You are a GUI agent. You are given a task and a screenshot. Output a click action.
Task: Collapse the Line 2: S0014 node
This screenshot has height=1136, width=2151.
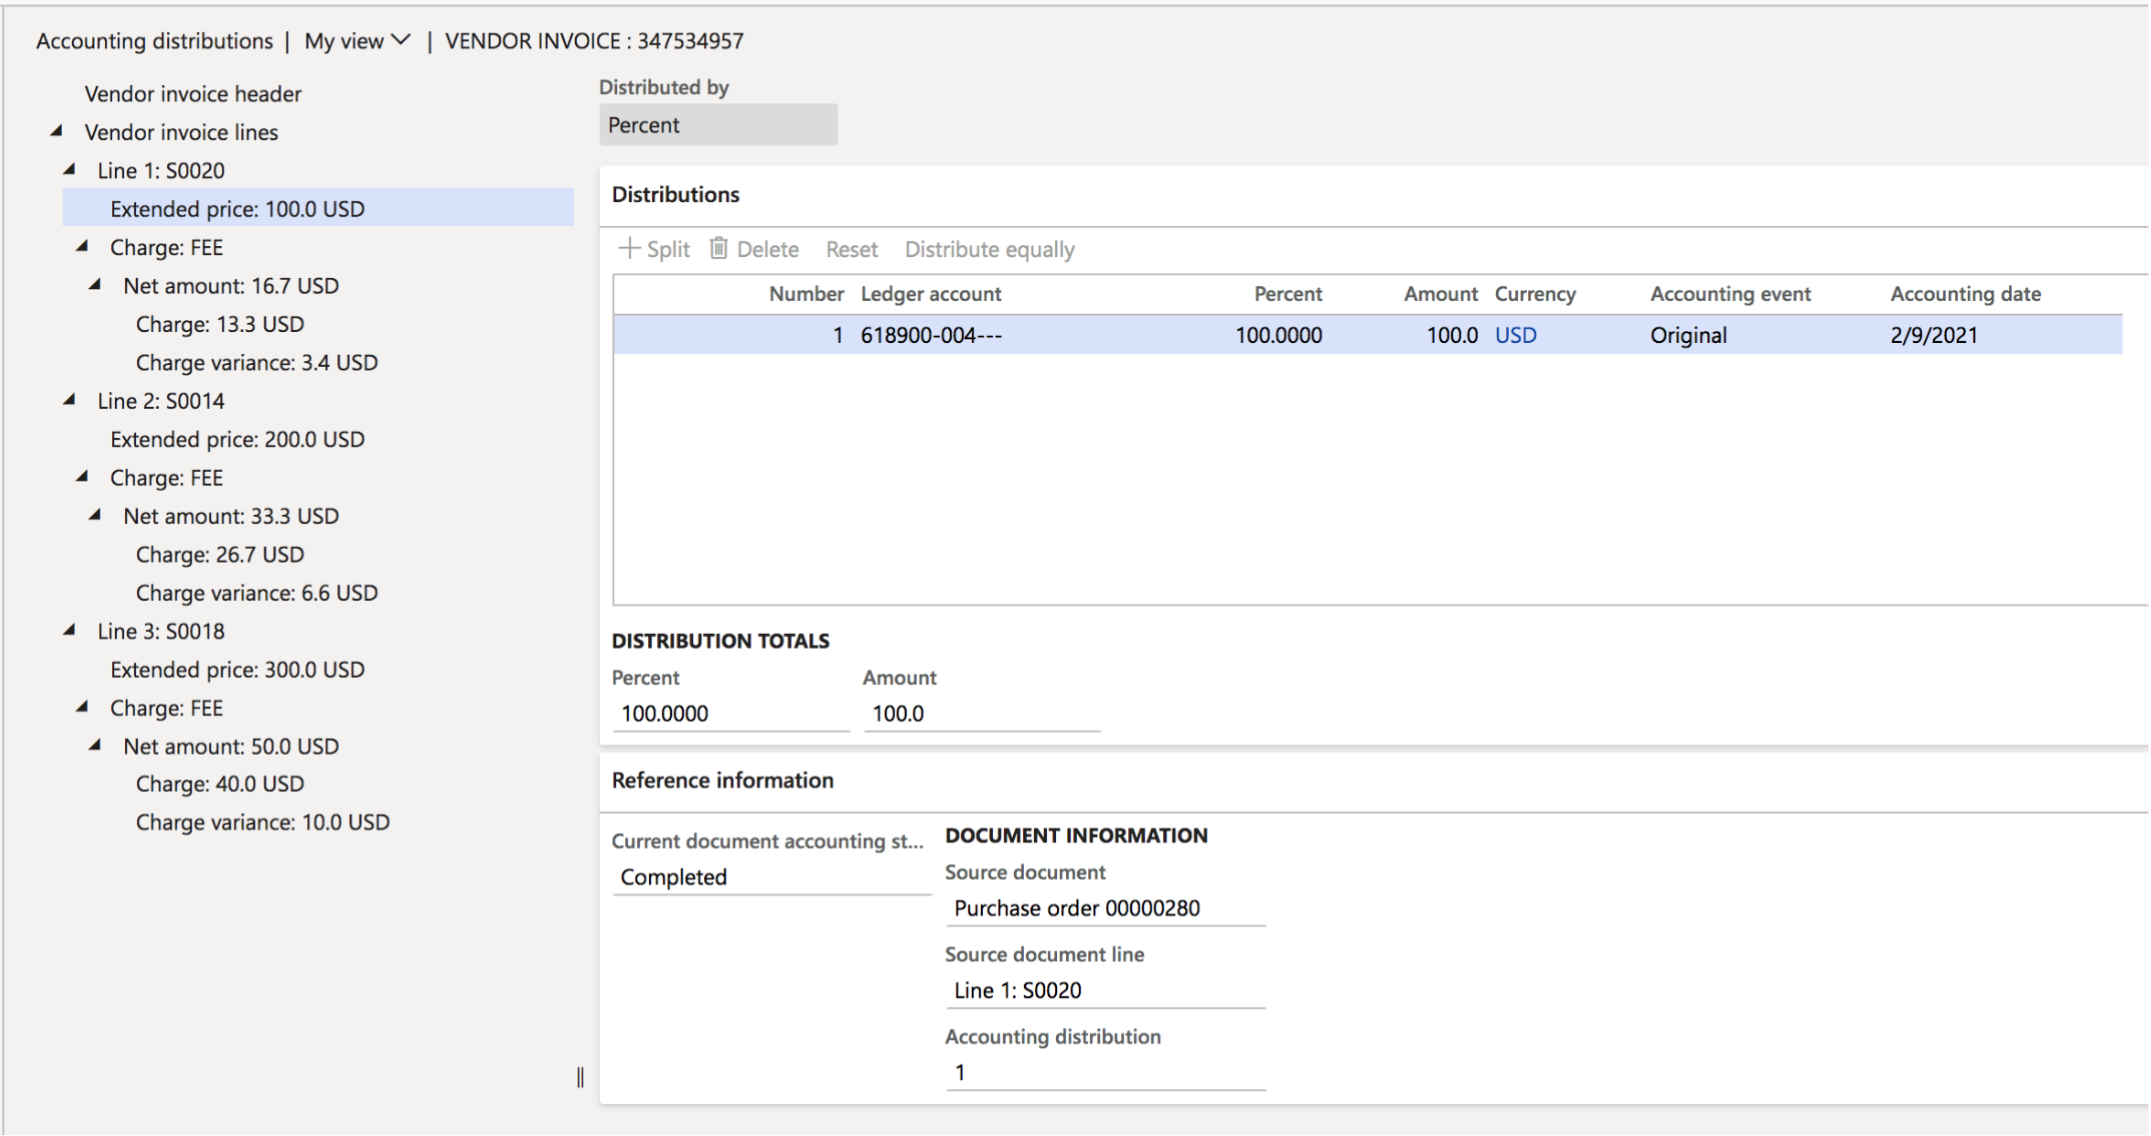tap(70, 400)
